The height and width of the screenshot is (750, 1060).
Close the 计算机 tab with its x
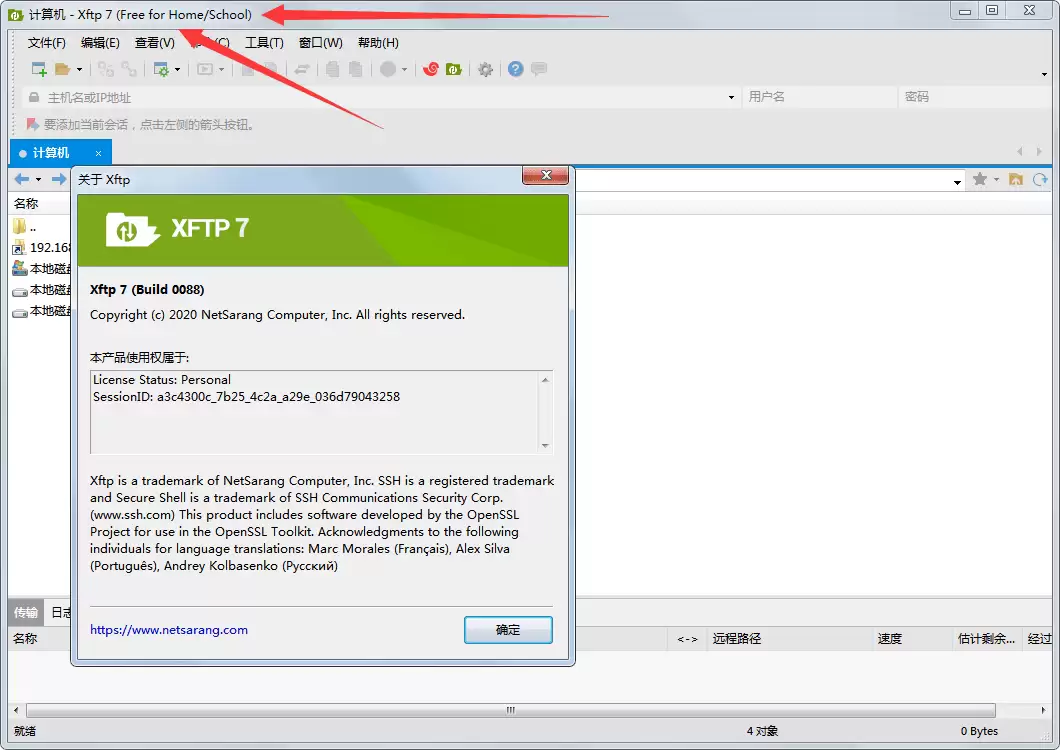click(x=98, y=154)
